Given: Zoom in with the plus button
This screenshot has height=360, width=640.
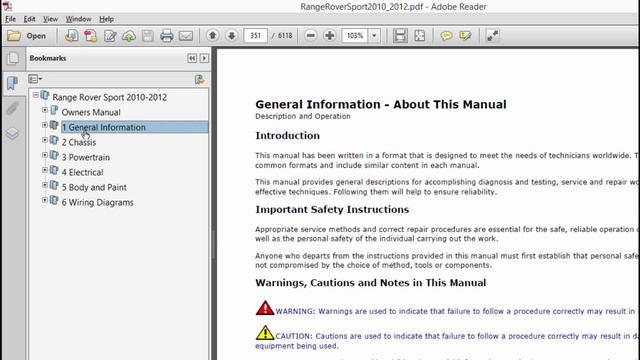Looking at the screenshot, I should click(329, 36).
